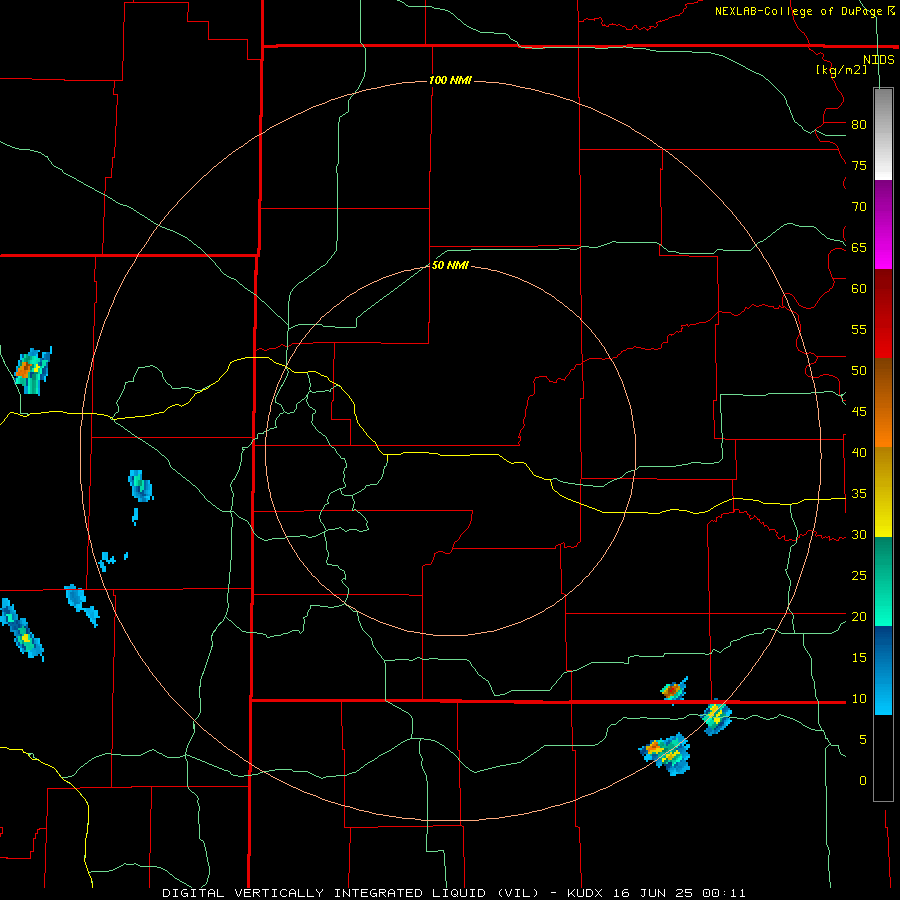Pick the gray-white top segment of the color bar
Screen dimensions: 900x900
tap(883, 134)
